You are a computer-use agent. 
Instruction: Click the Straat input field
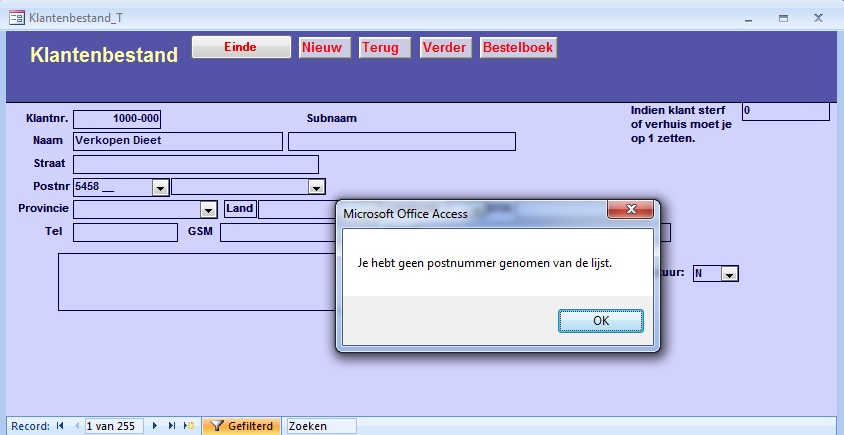click(x=195, y=164)
